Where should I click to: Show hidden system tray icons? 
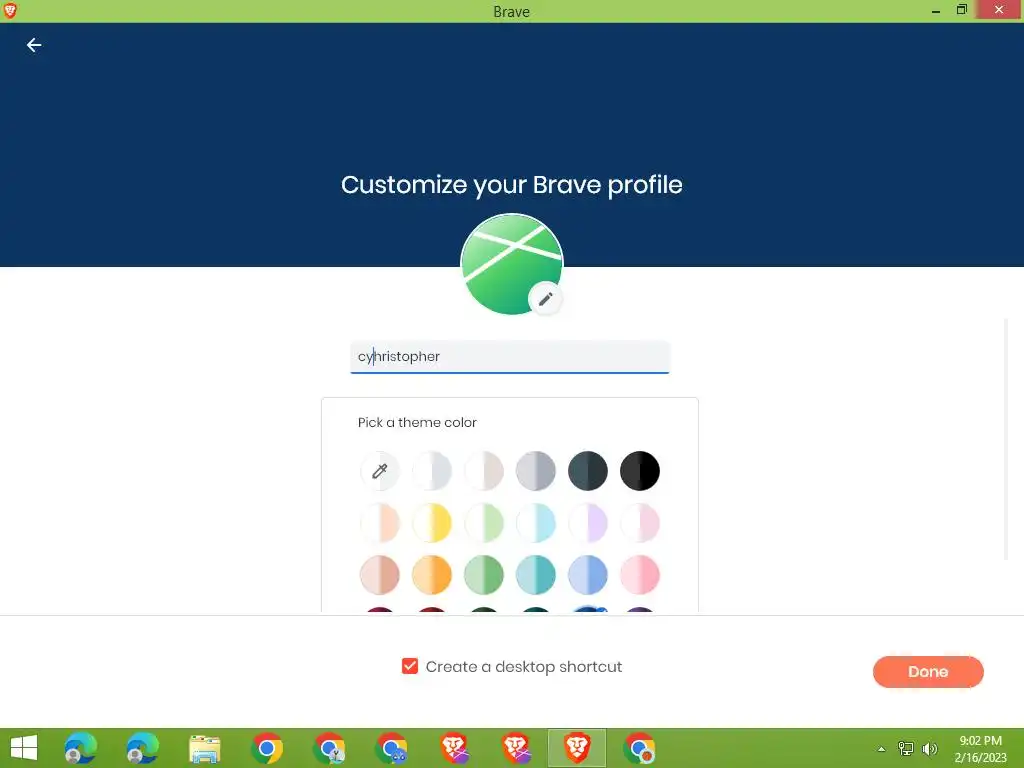coord(881,749)
